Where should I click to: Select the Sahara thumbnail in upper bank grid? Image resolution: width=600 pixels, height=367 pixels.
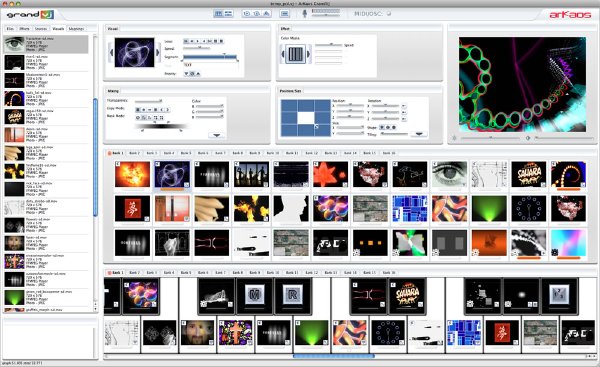(528, 175)
